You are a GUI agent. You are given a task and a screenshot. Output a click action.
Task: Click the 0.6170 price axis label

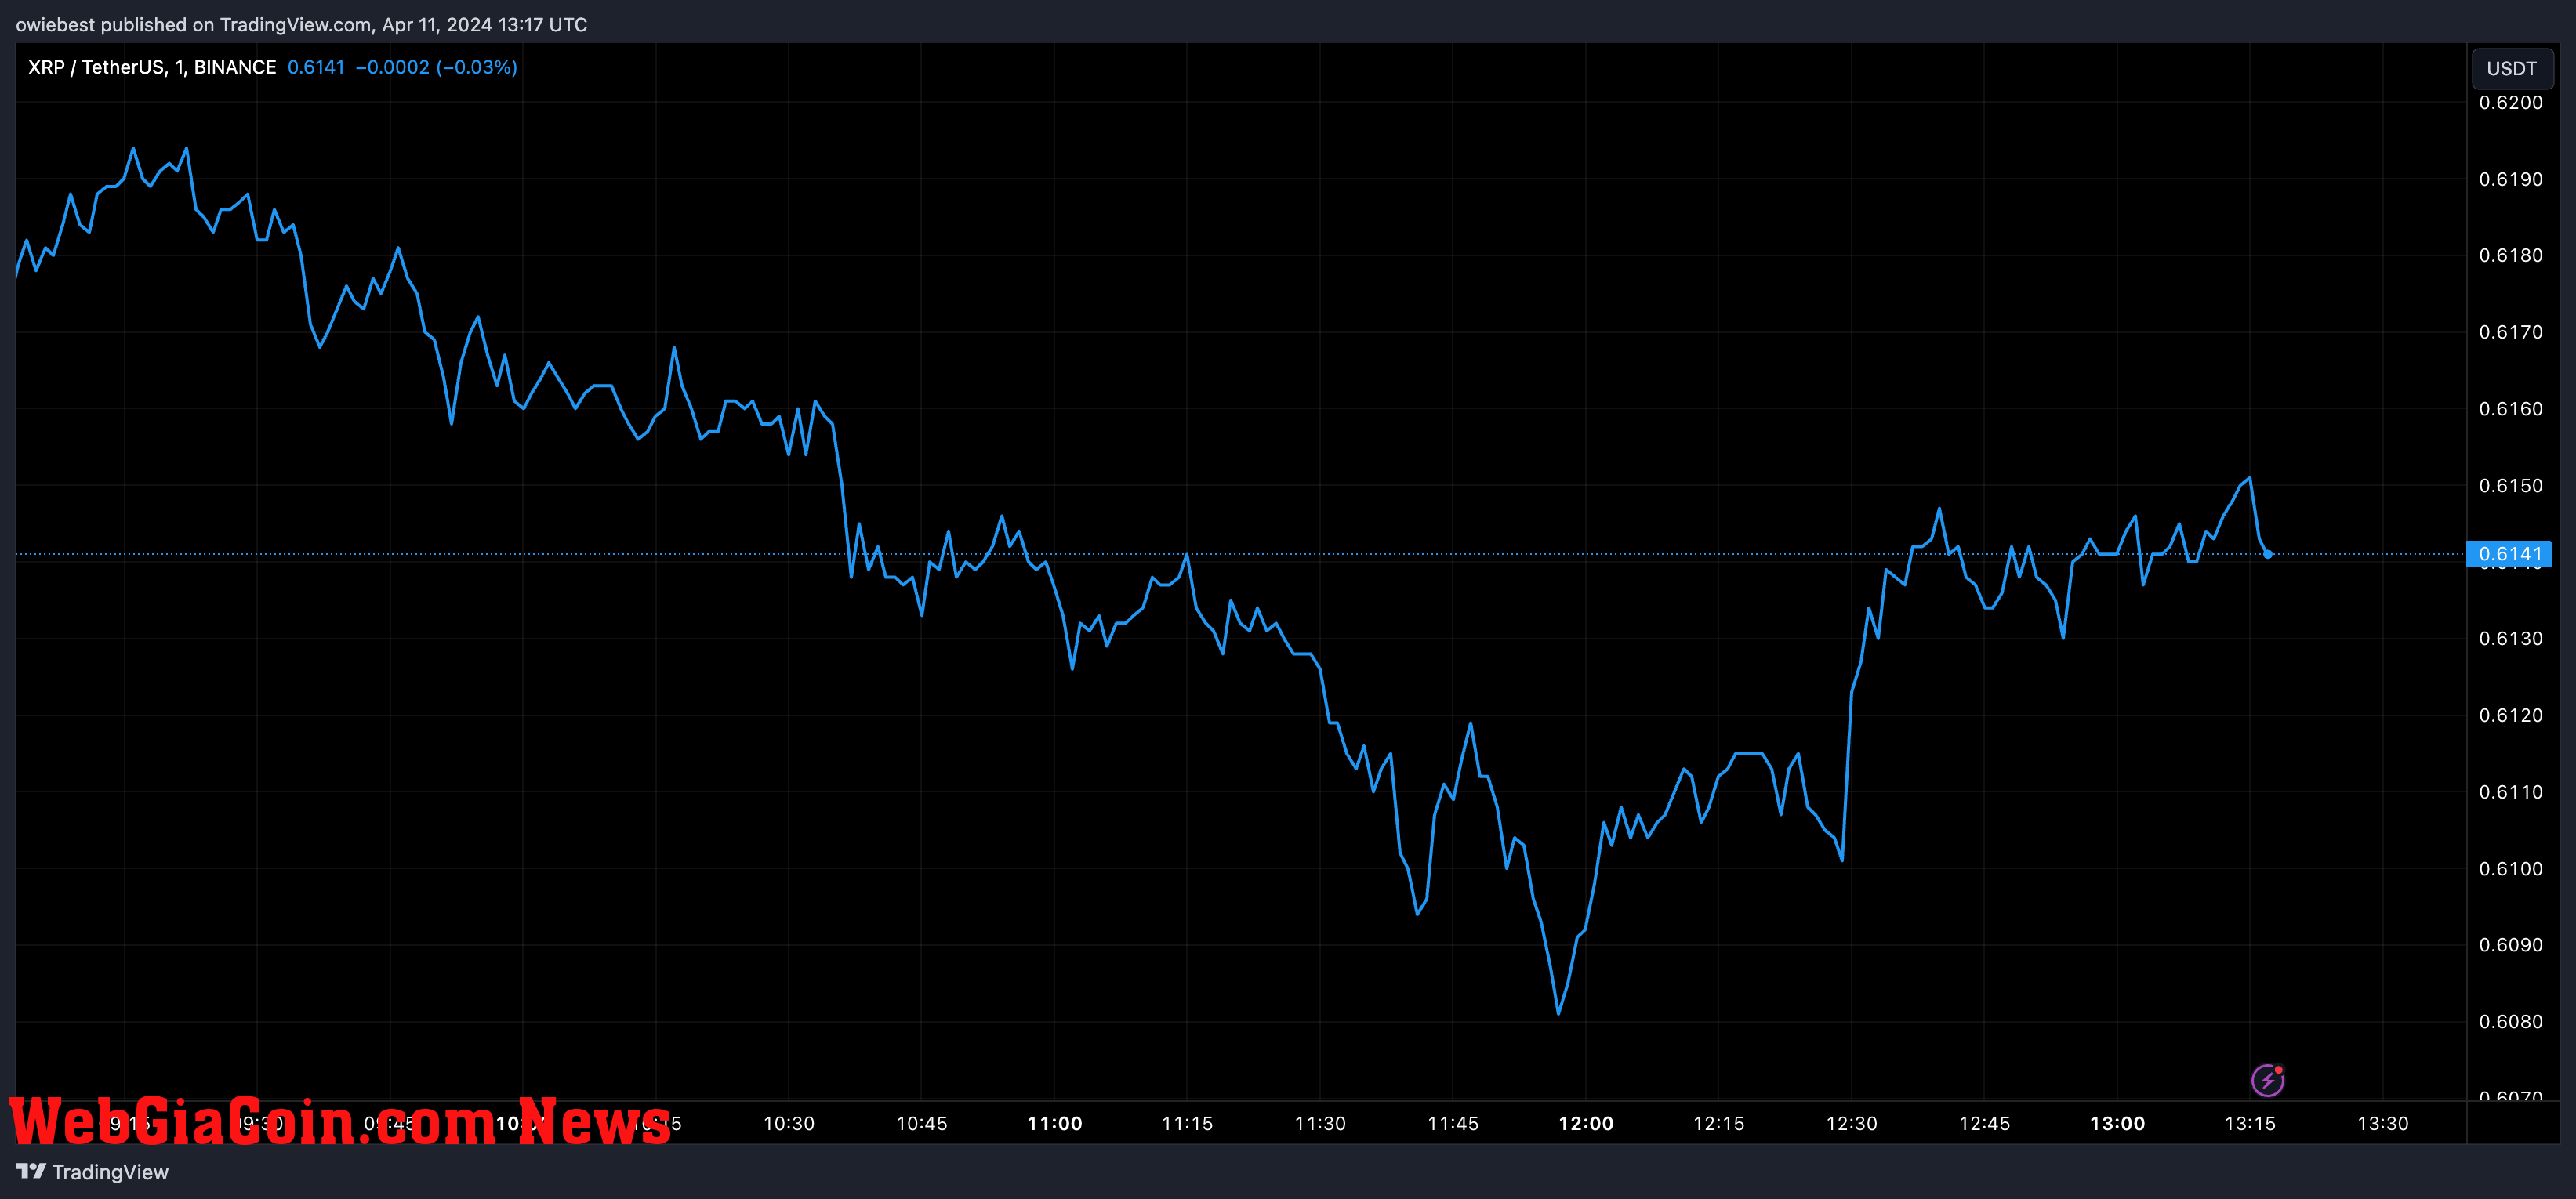click(x=2510, y=332)
